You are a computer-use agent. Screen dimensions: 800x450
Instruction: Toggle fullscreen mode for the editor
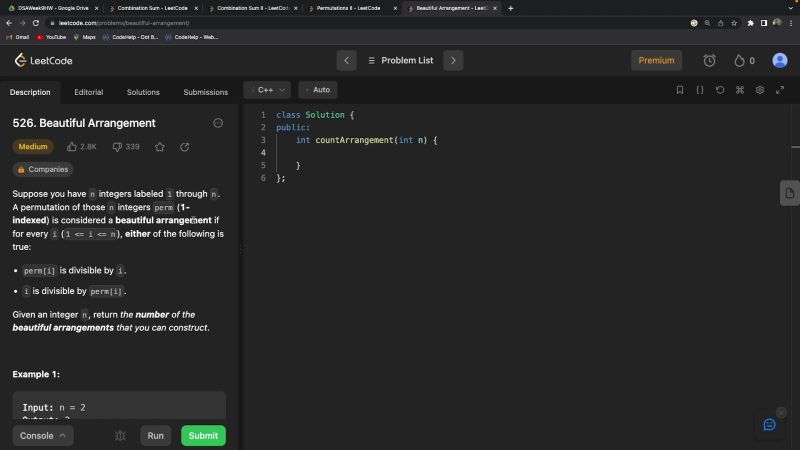tap(780, 90)
